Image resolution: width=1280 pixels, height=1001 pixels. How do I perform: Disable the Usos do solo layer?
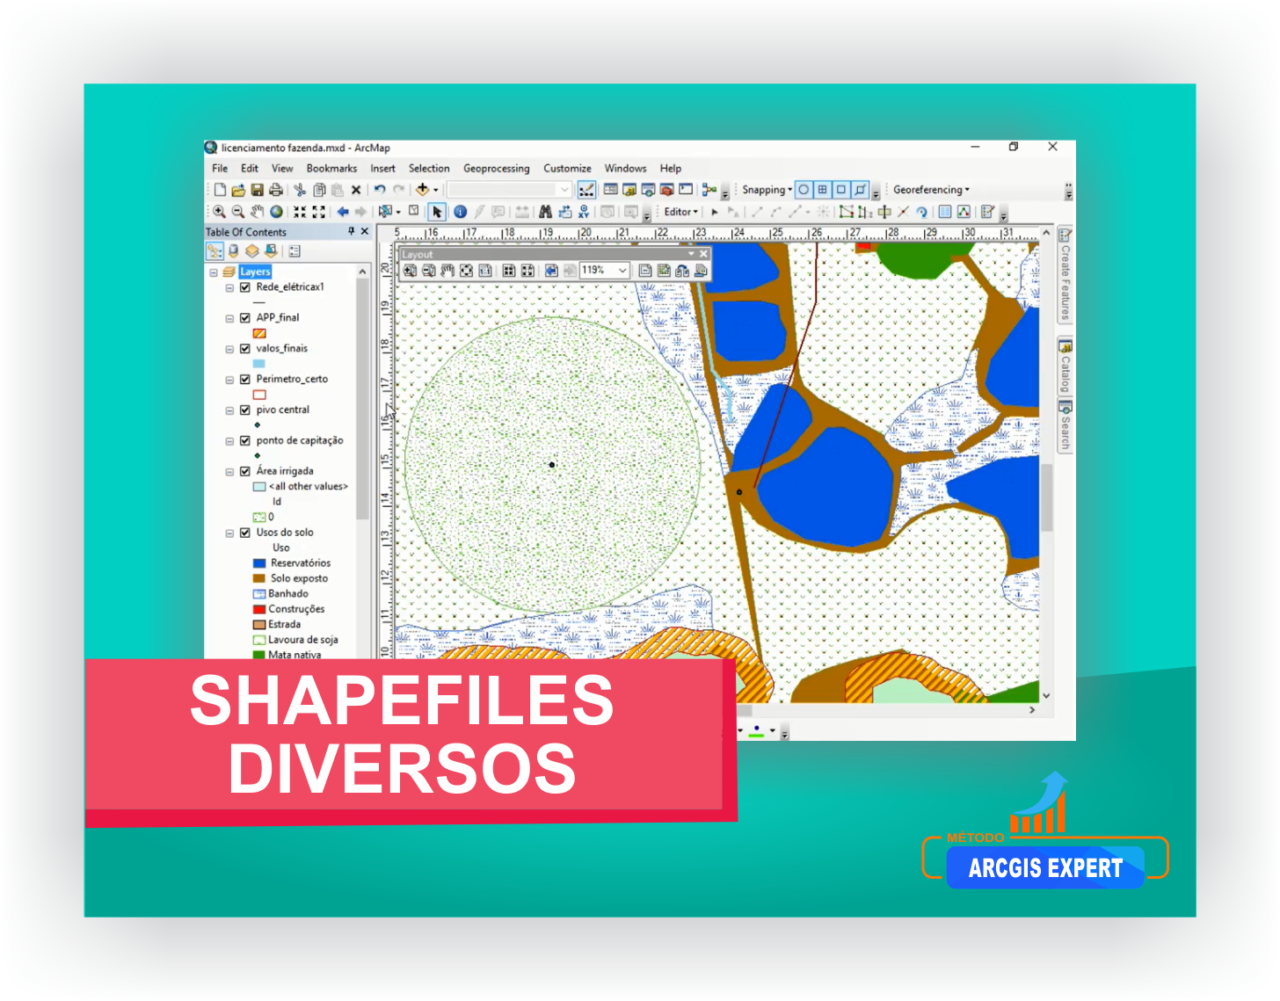(x=243, y=532)
